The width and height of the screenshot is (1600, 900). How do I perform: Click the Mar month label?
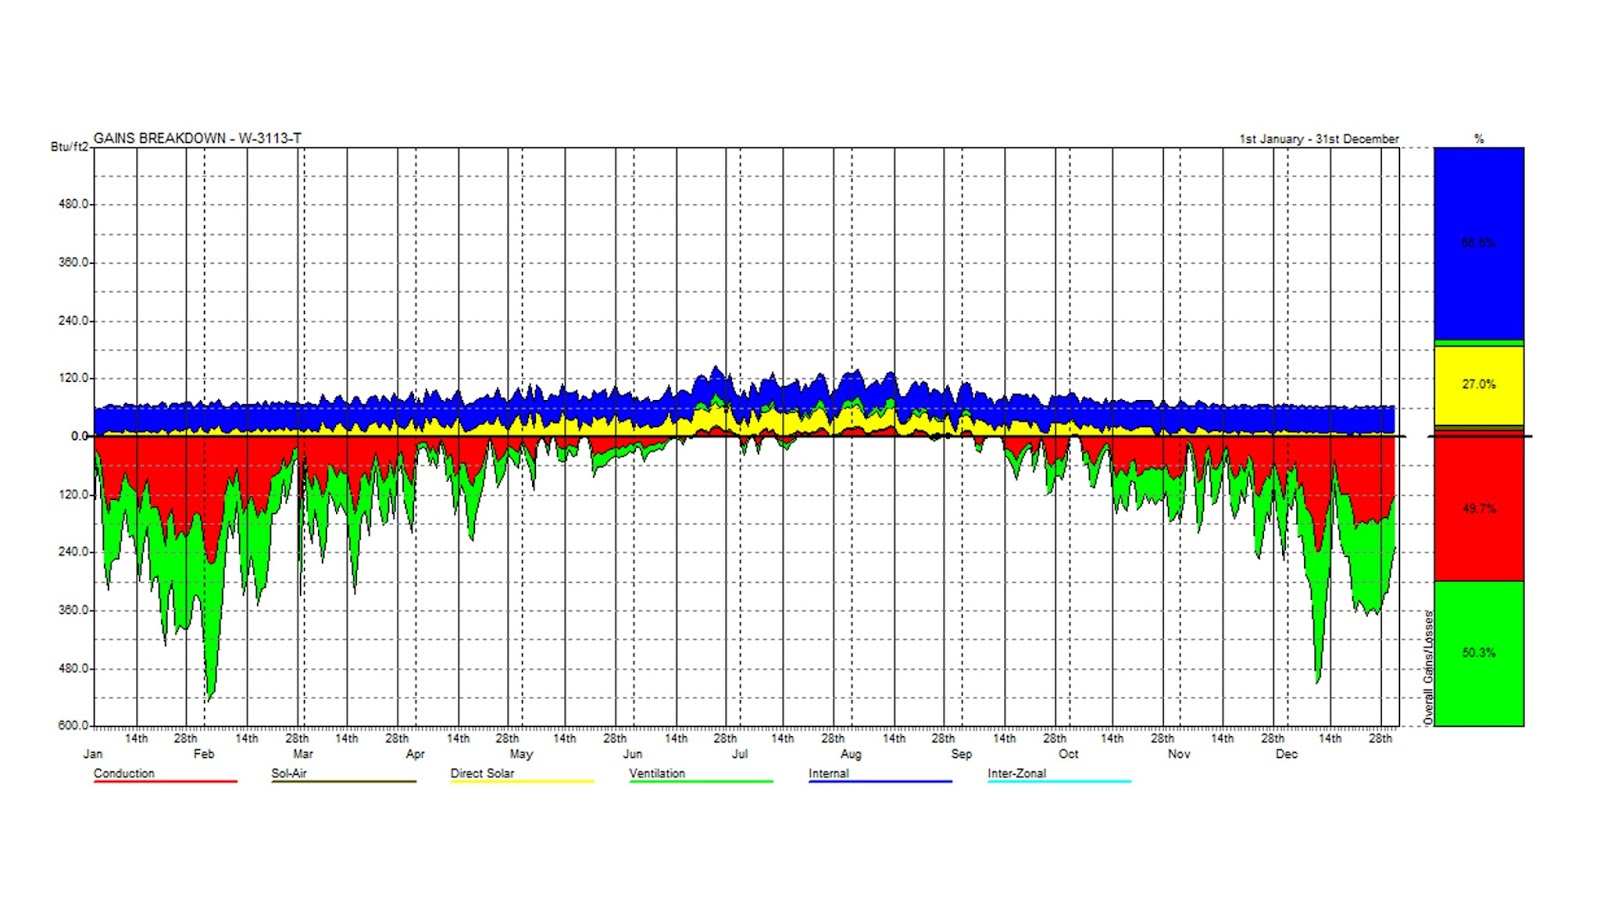303,754
